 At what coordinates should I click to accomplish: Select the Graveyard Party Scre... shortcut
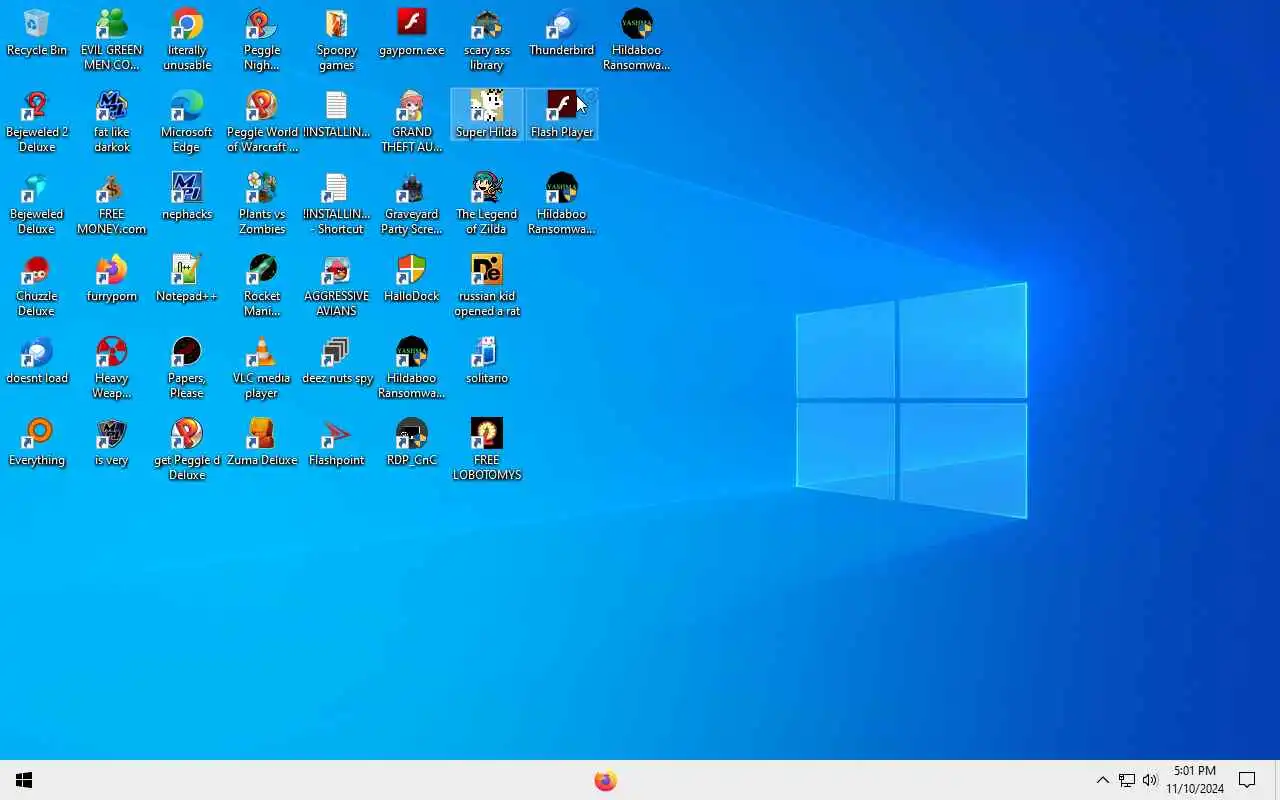point(412,204)
